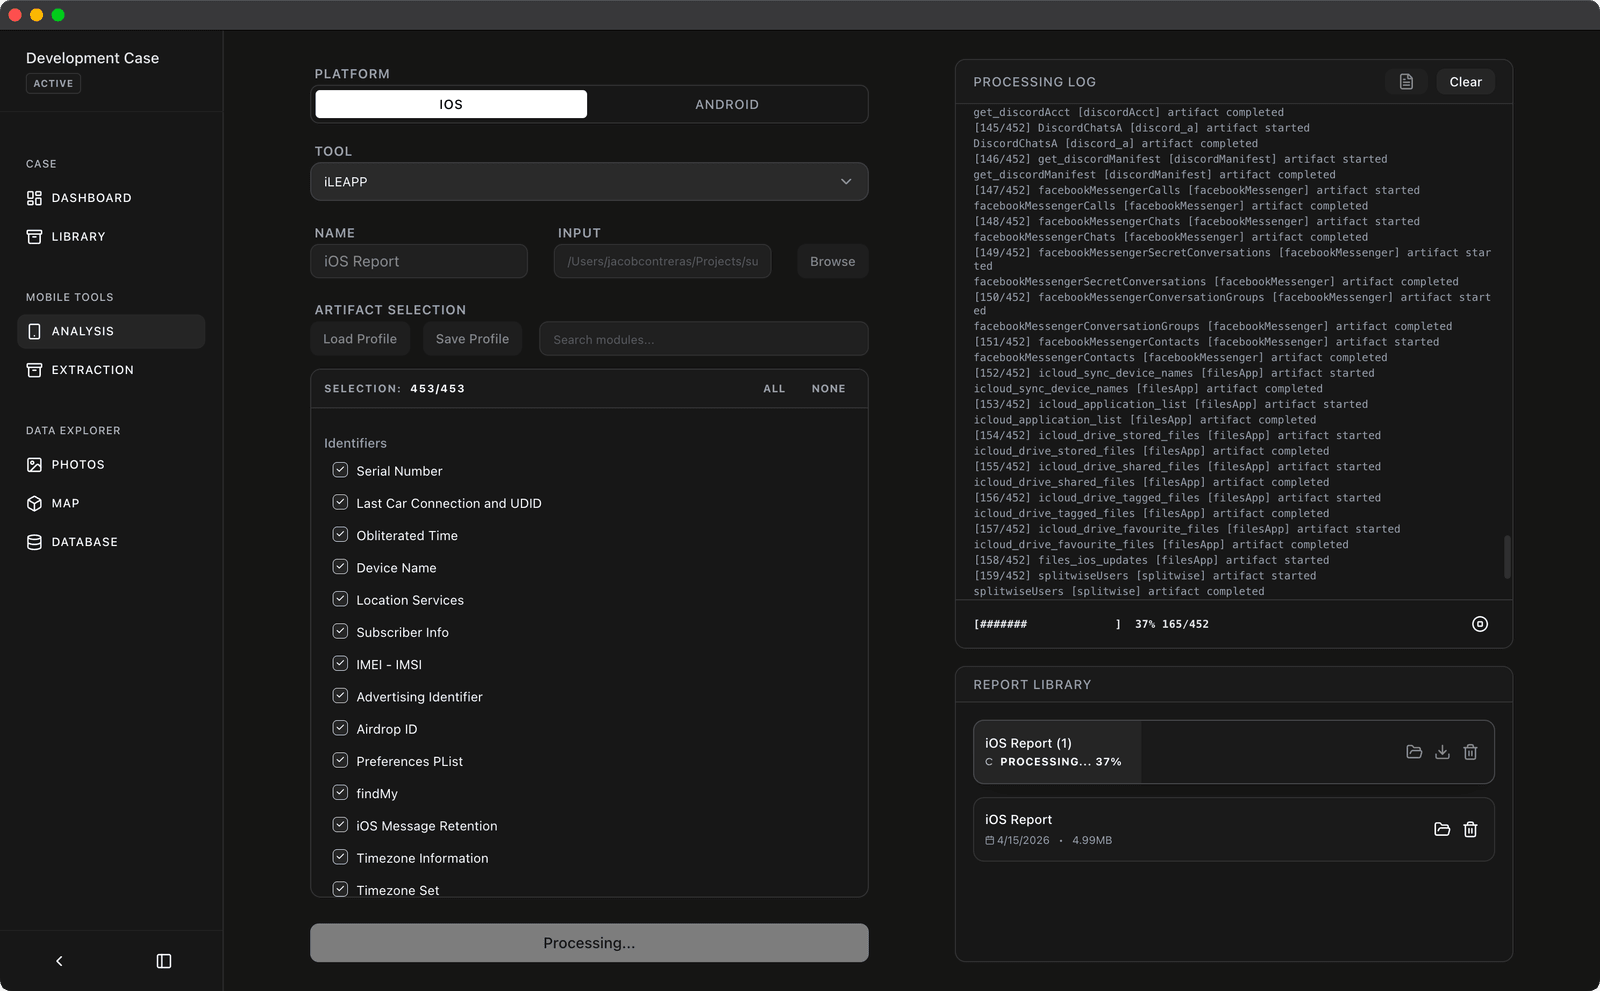Click the SELECTION: 453/453 counter
The image size is (1600, 991).
tap(394, 389)
